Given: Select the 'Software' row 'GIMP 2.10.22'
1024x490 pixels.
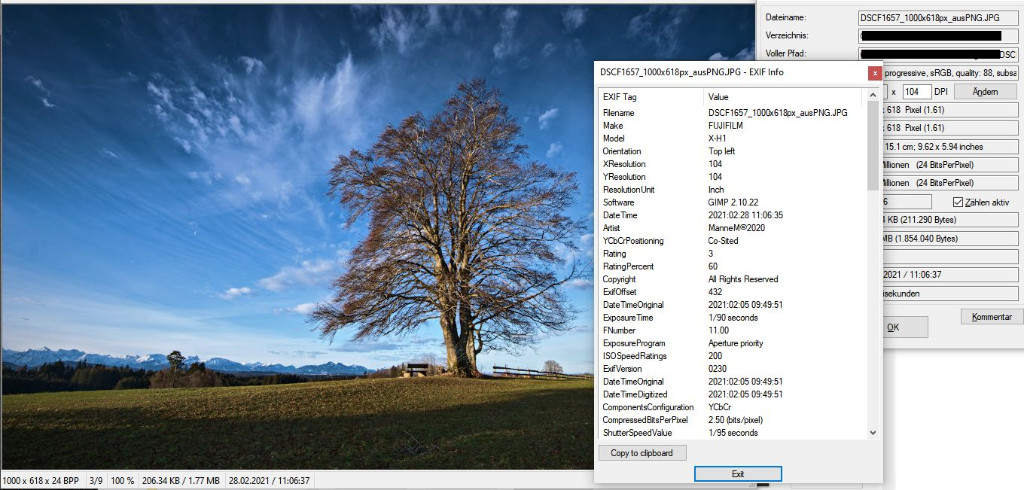Looking at the screenshot, I should pyautogui.click(x=733, y=203).
